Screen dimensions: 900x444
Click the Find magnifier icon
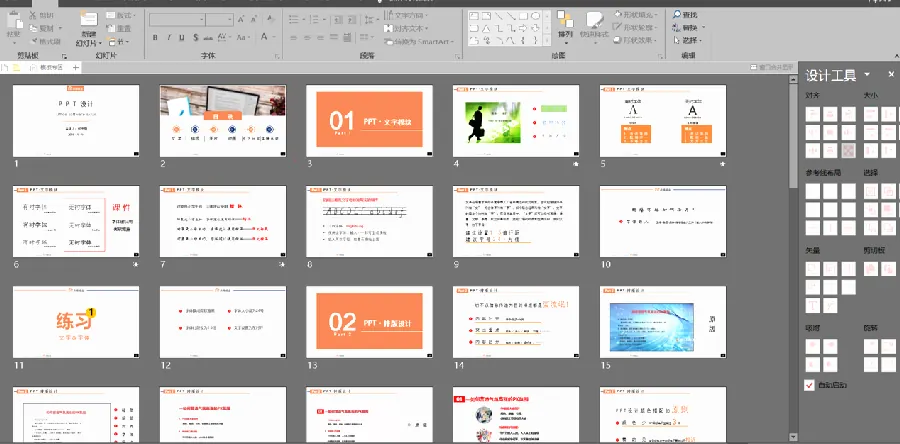click(x=677, y=14)
